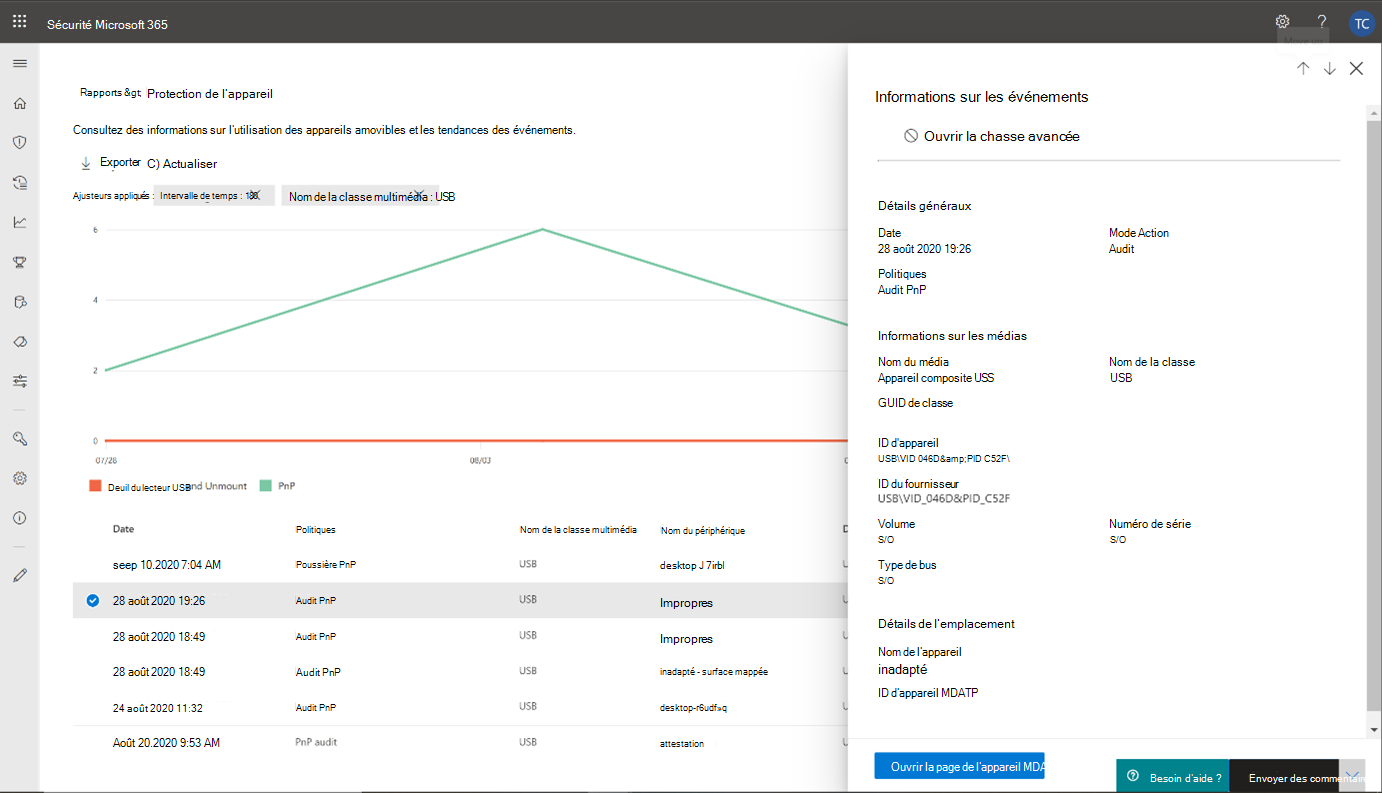Open the info circle sidebar icon
Image resolution: width=1382 pixels, height=793 pixels.
[x=19, y=518]
